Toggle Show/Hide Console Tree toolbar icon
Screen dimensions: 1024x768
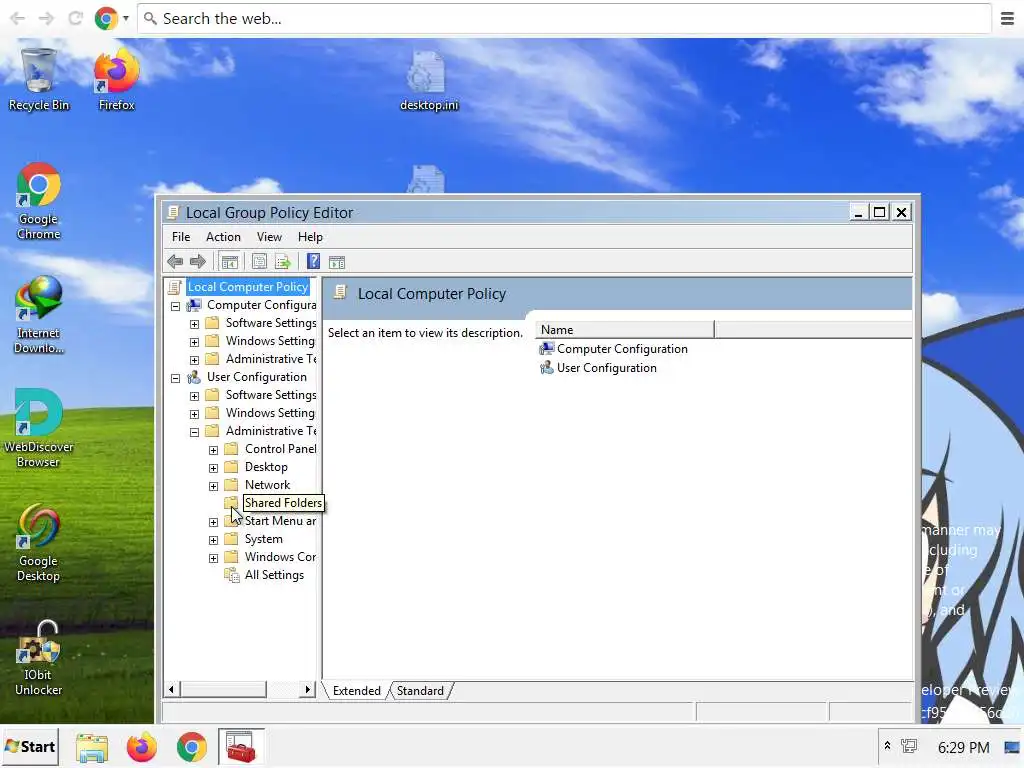click(x=229, y=262)
